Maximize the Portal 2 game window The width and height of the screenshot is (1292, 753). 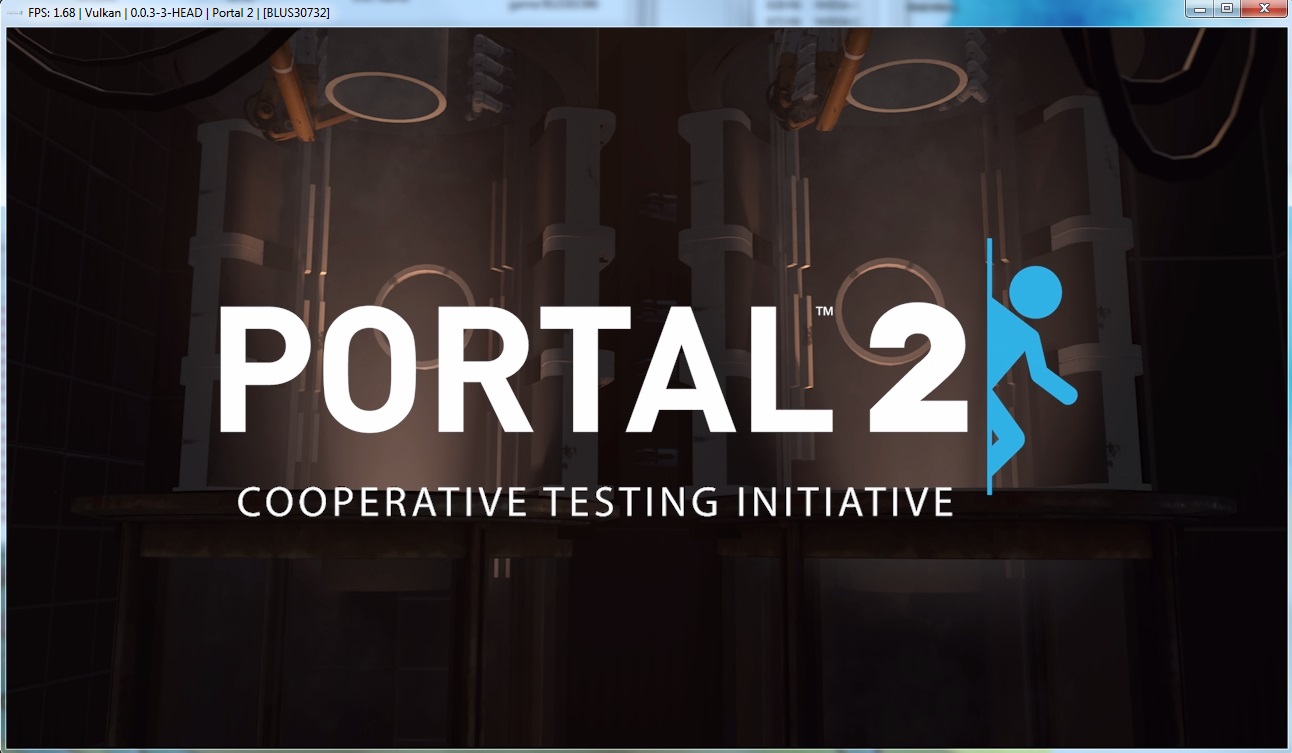coord(1226,9)
